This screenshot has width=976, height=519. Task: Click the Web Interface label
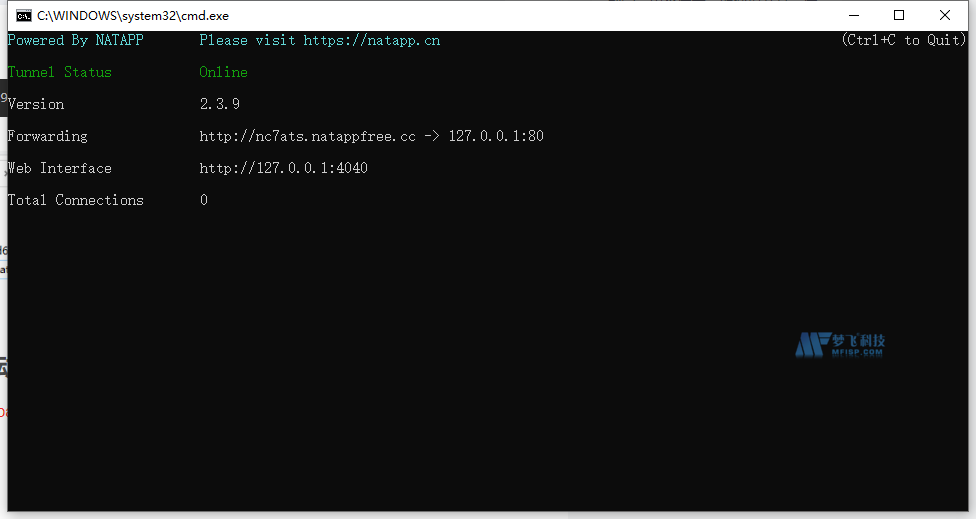click(x=60, y=168)
